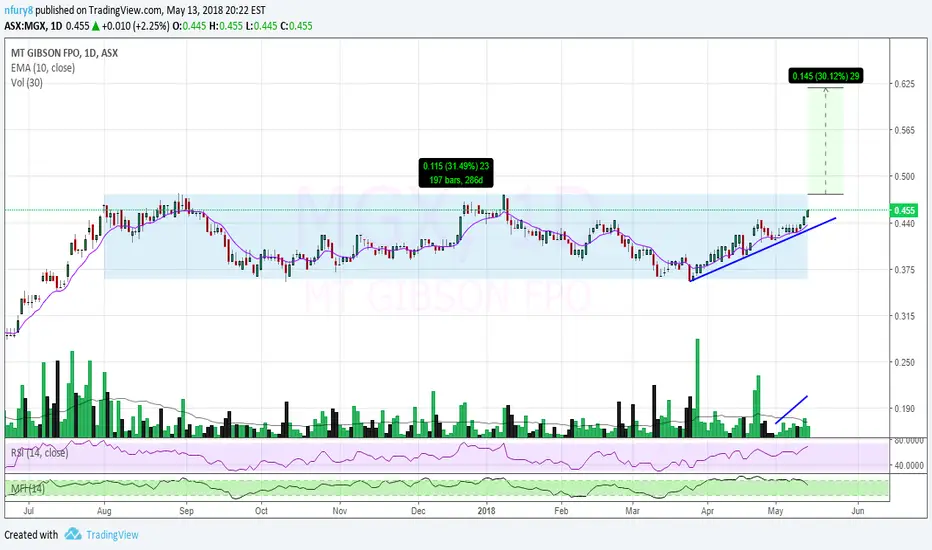
Task: Click the RSI (14, close) indicator label
Action: pos(39,453)
